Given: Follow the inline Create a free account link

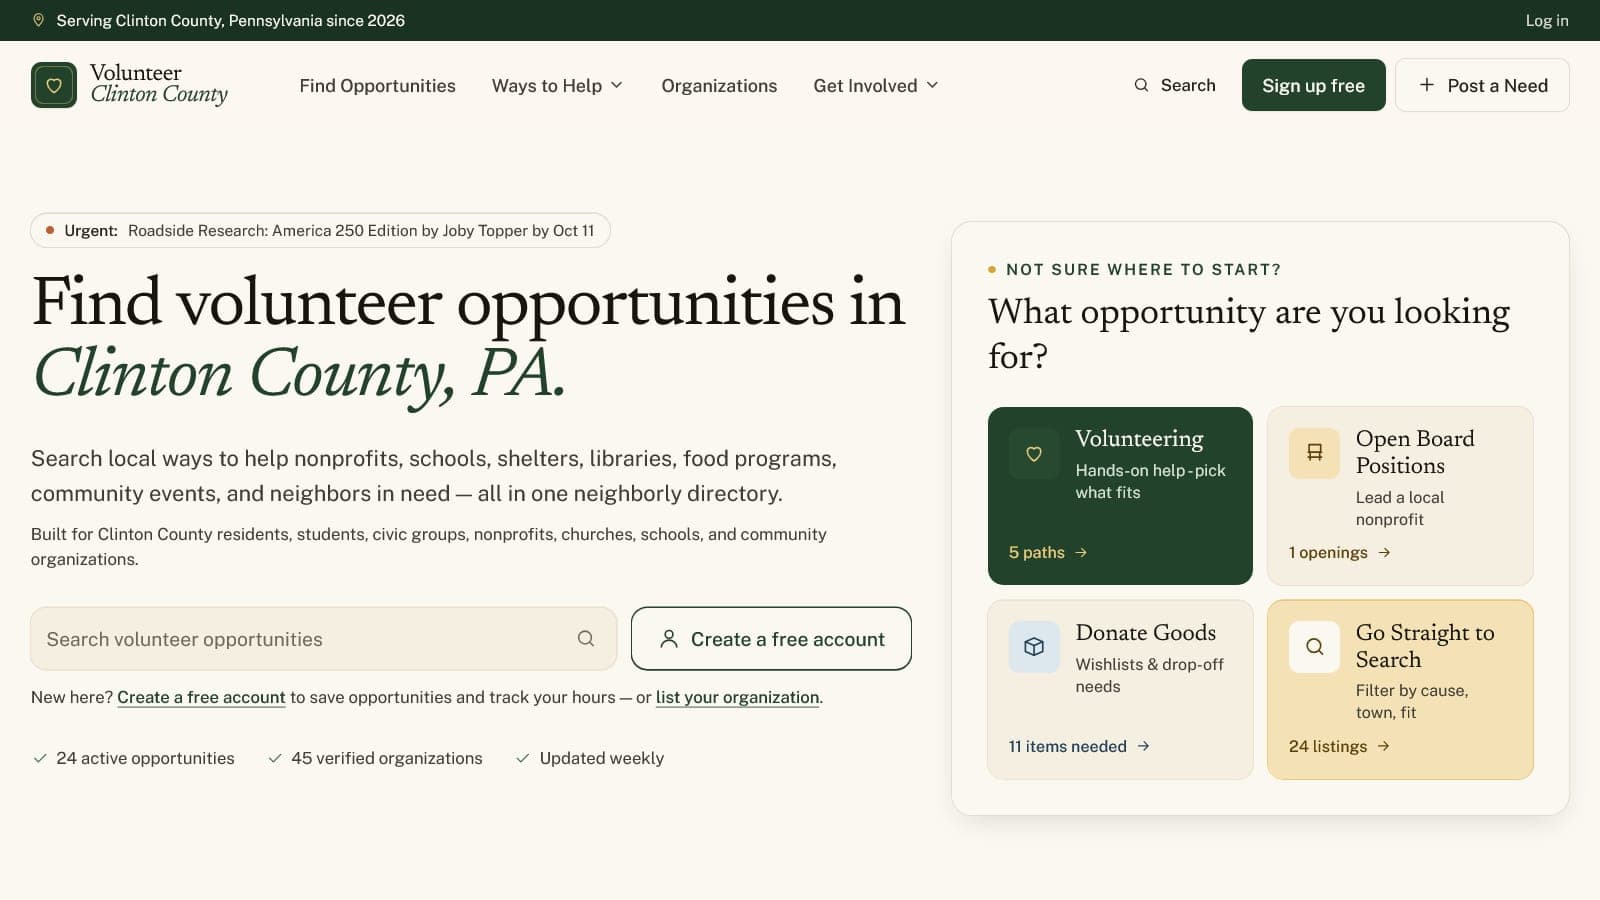Looking at the screenshot, I should (201, 697).
